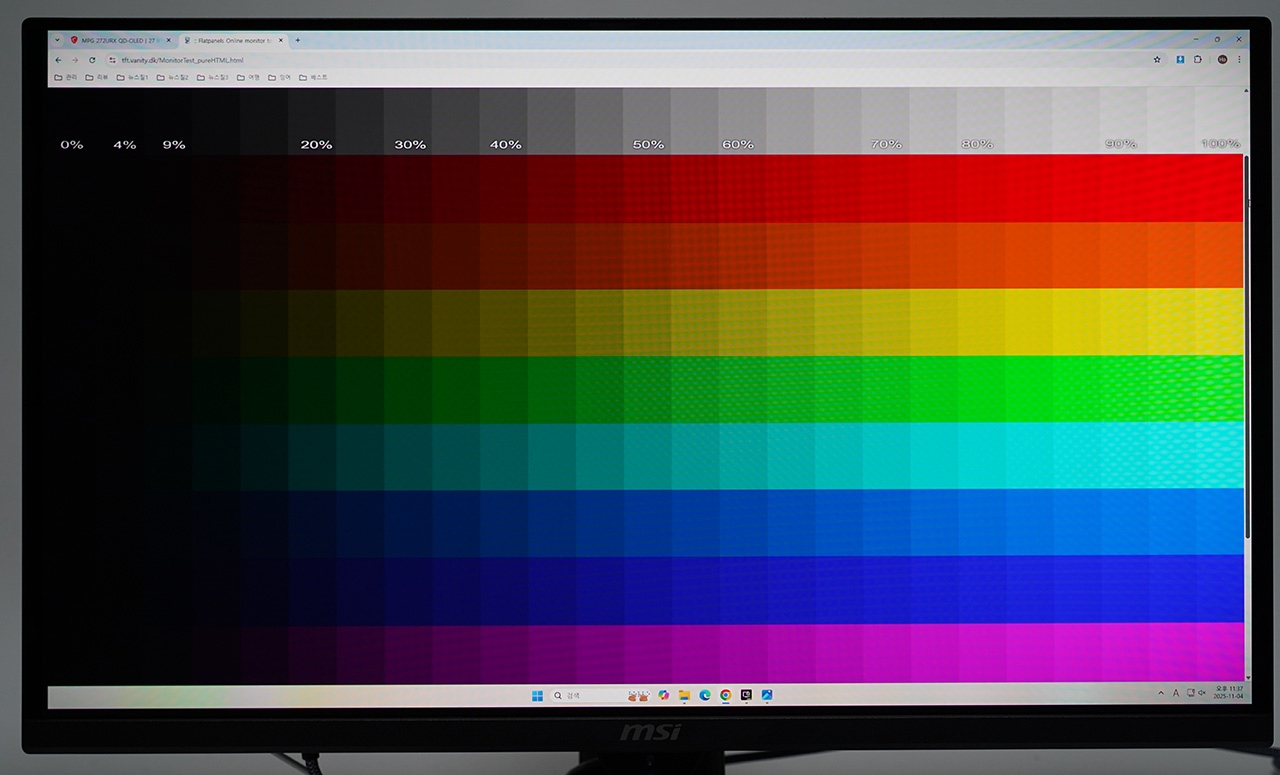Open the Extensions puzzle icon

(x=1198, y=60)
